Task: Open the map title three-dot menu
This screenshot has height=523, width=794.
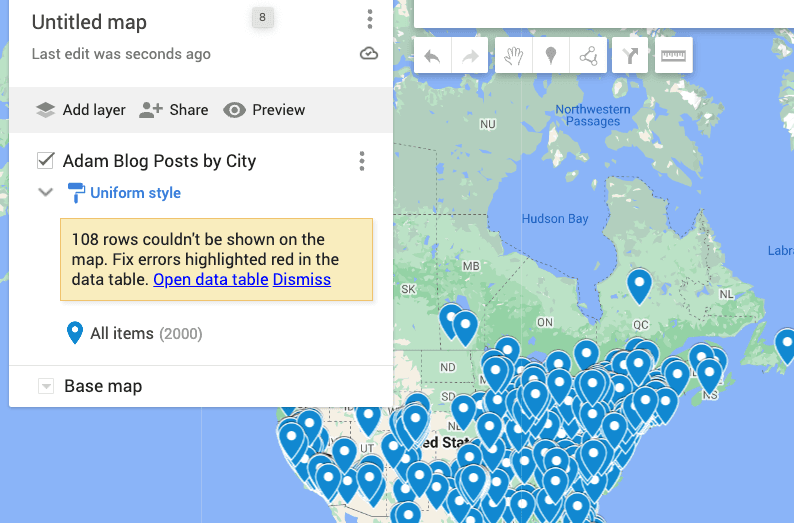Action: [370, 20]
